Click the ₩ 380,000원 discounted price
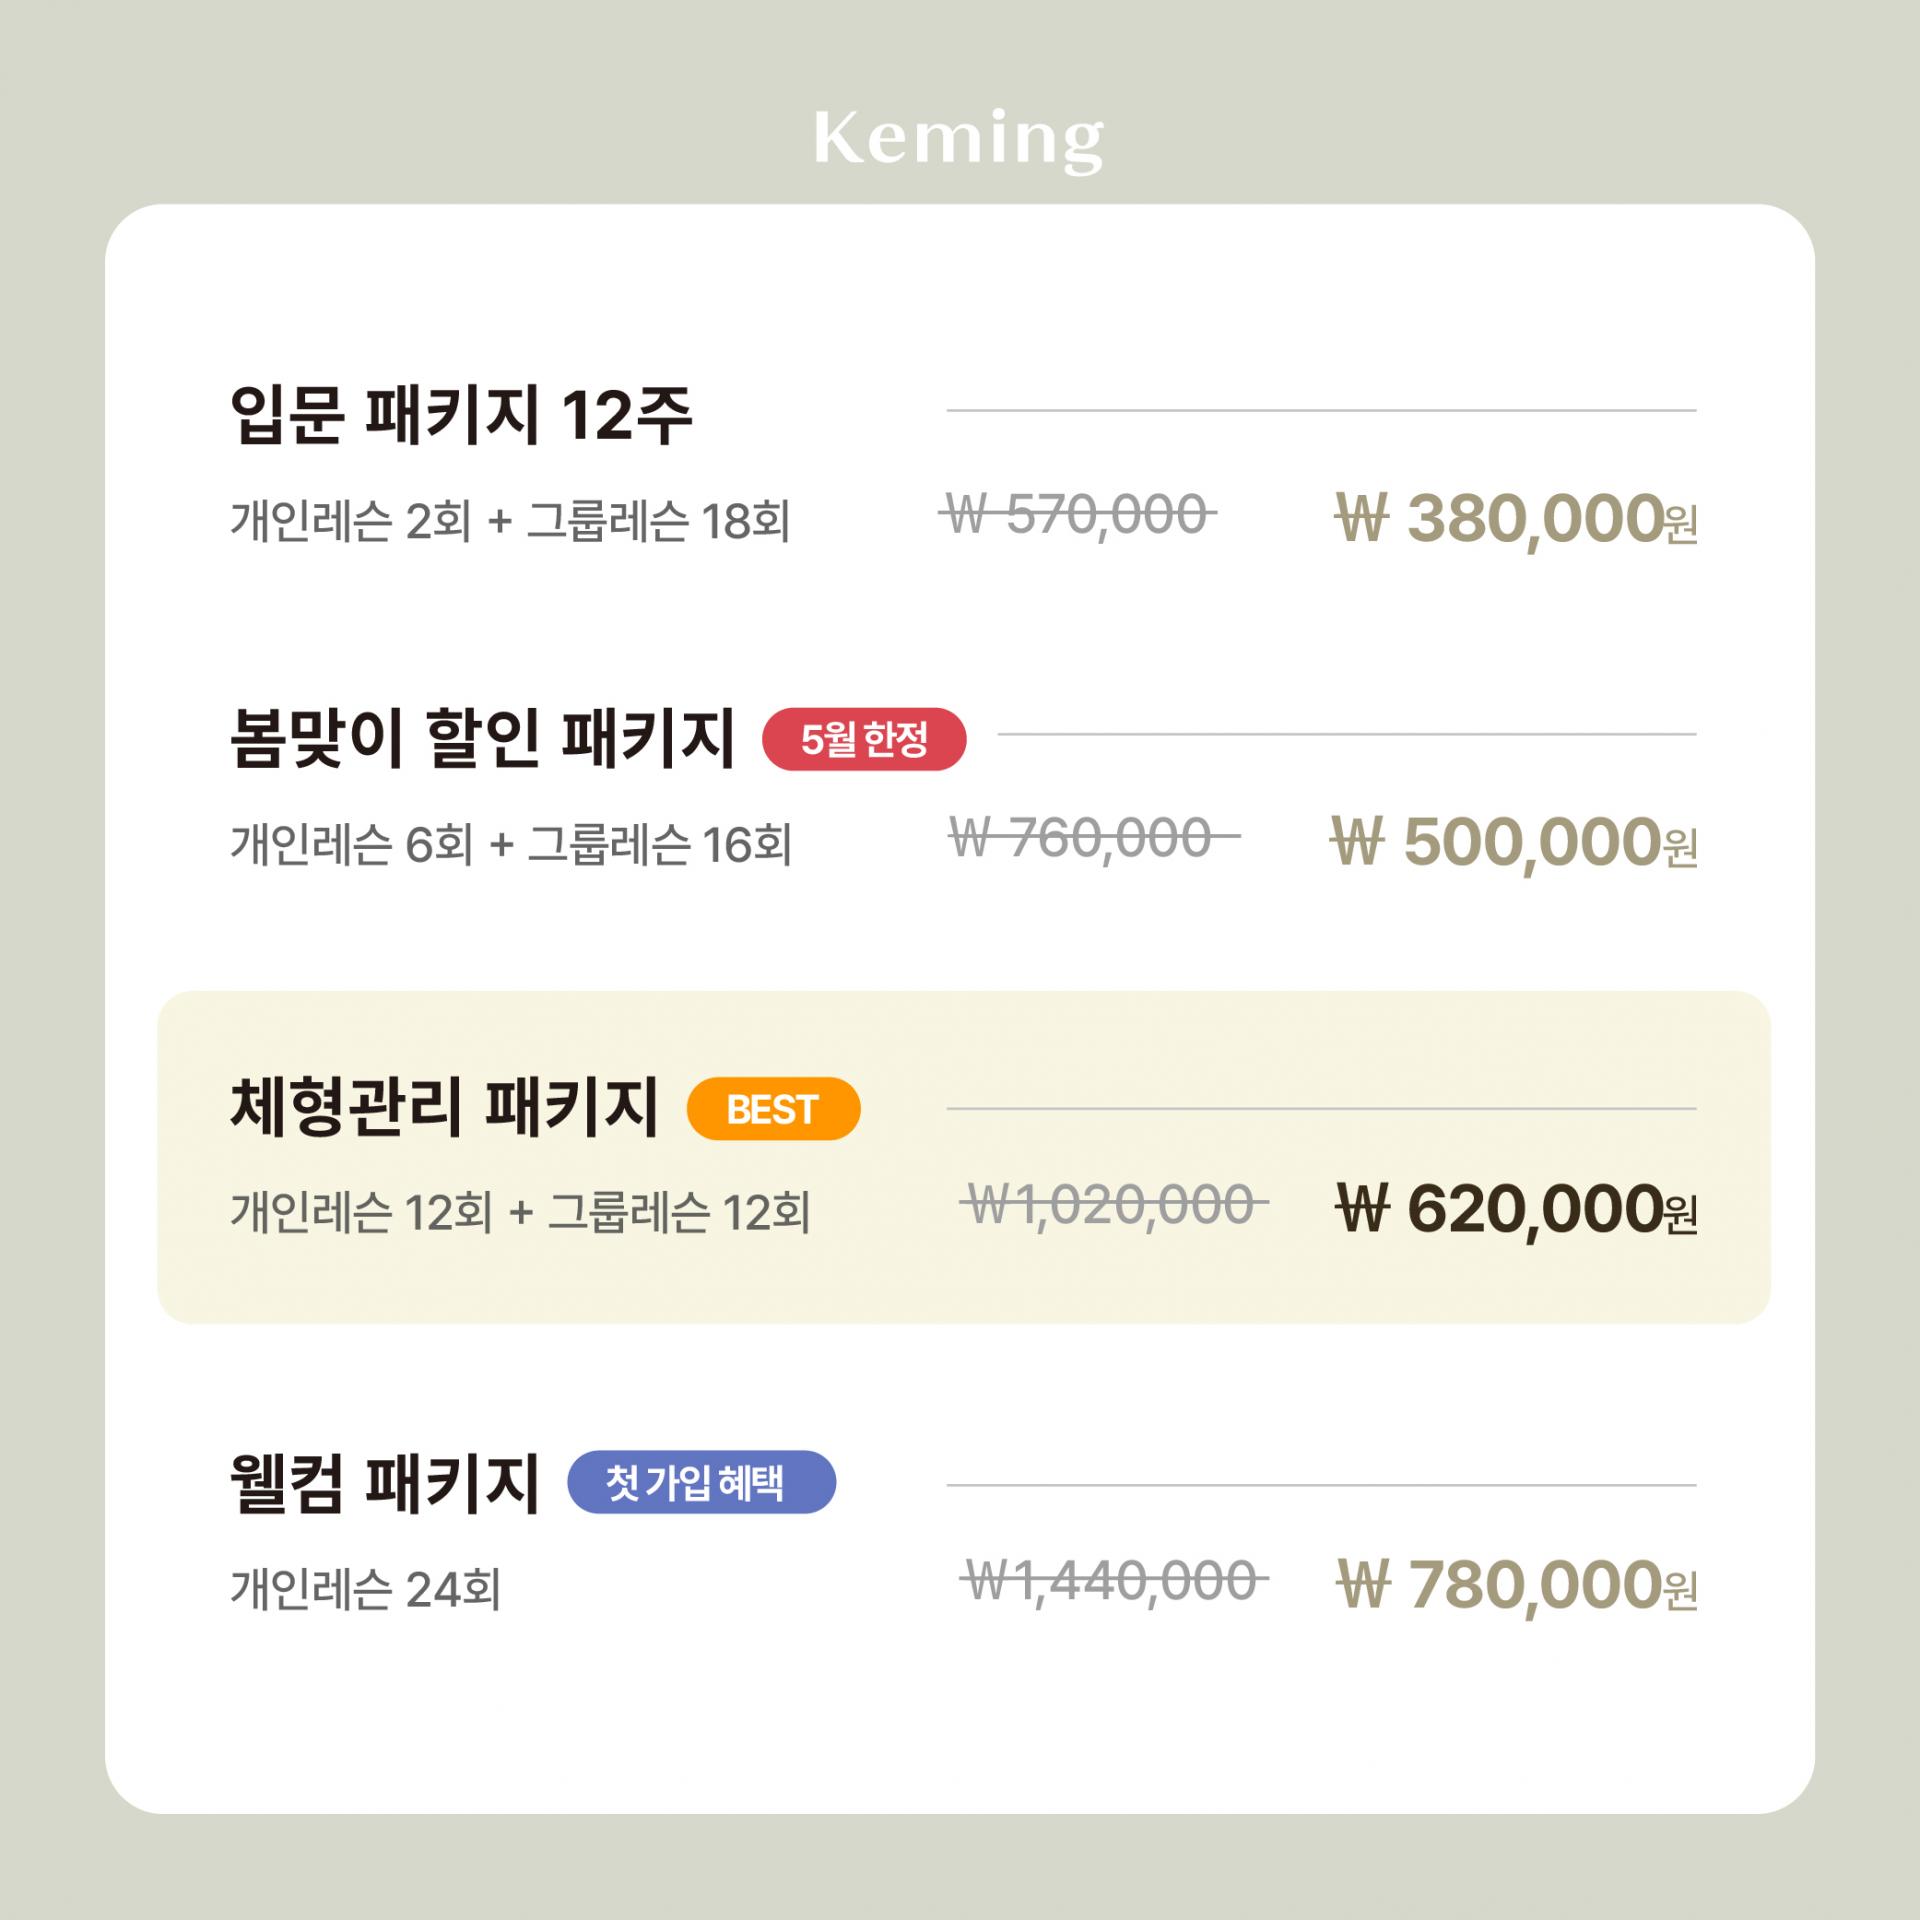The height and width of the screenshot is (1920, 1920). (1516, 520)
